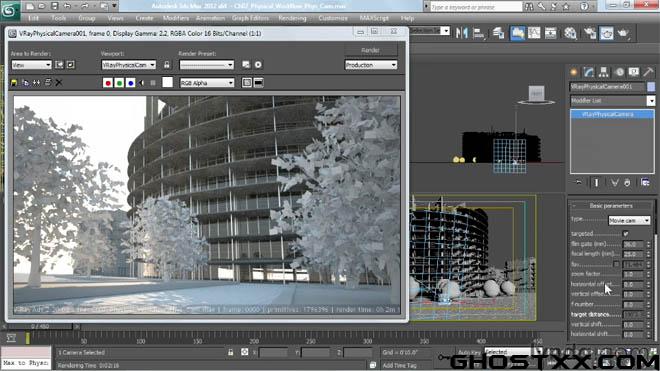Viewport: 660px width, 371px height.
Task: Toggle the green channel button
Action: coord(119,83)
